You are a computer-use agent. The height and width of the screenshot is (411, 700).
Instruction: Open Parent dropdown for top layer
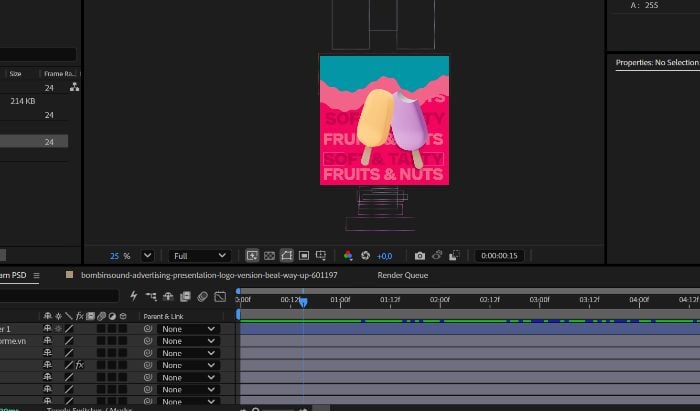pyautogui.click(x=188, y=329)
